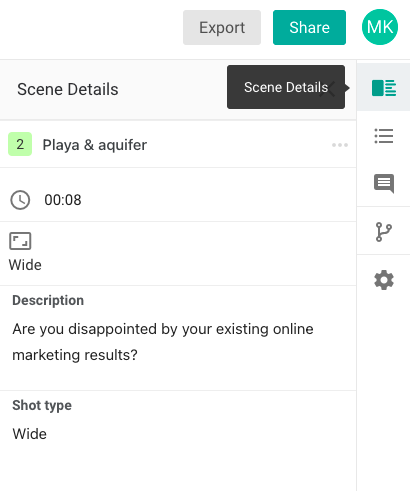Open the MK user avatar menu
410x491 pixels.
[380, 27]
